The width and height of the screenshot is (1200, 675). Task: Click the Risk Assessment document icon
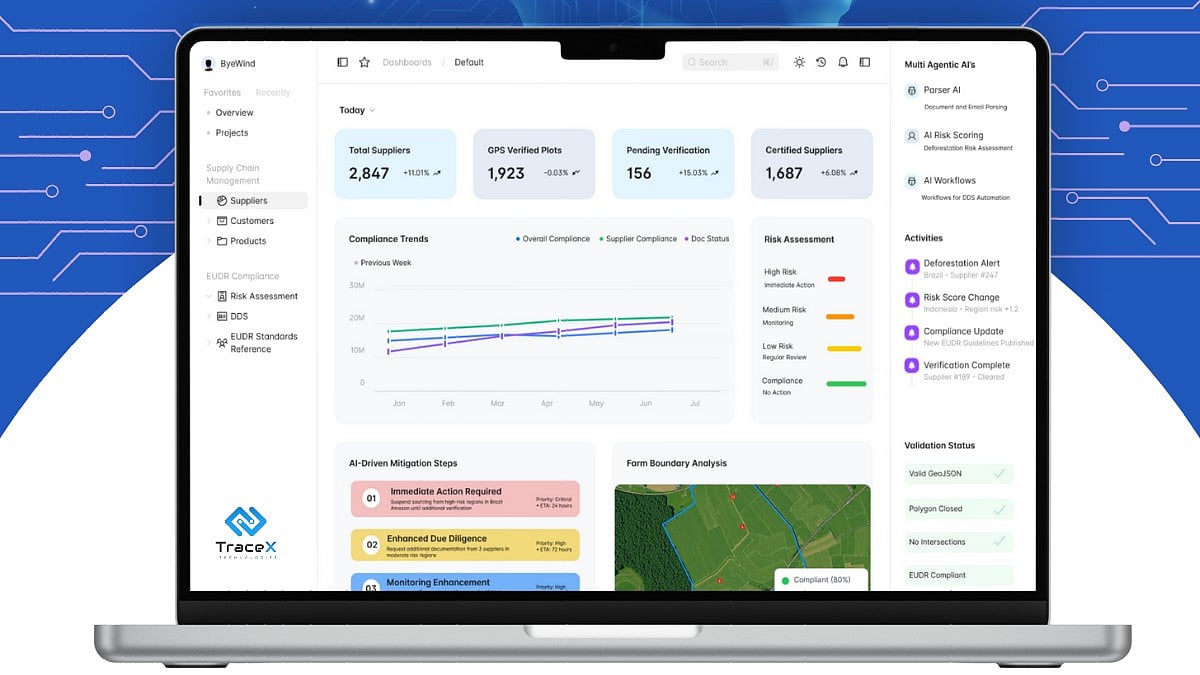pyautogui.click(x=222, y=296)
